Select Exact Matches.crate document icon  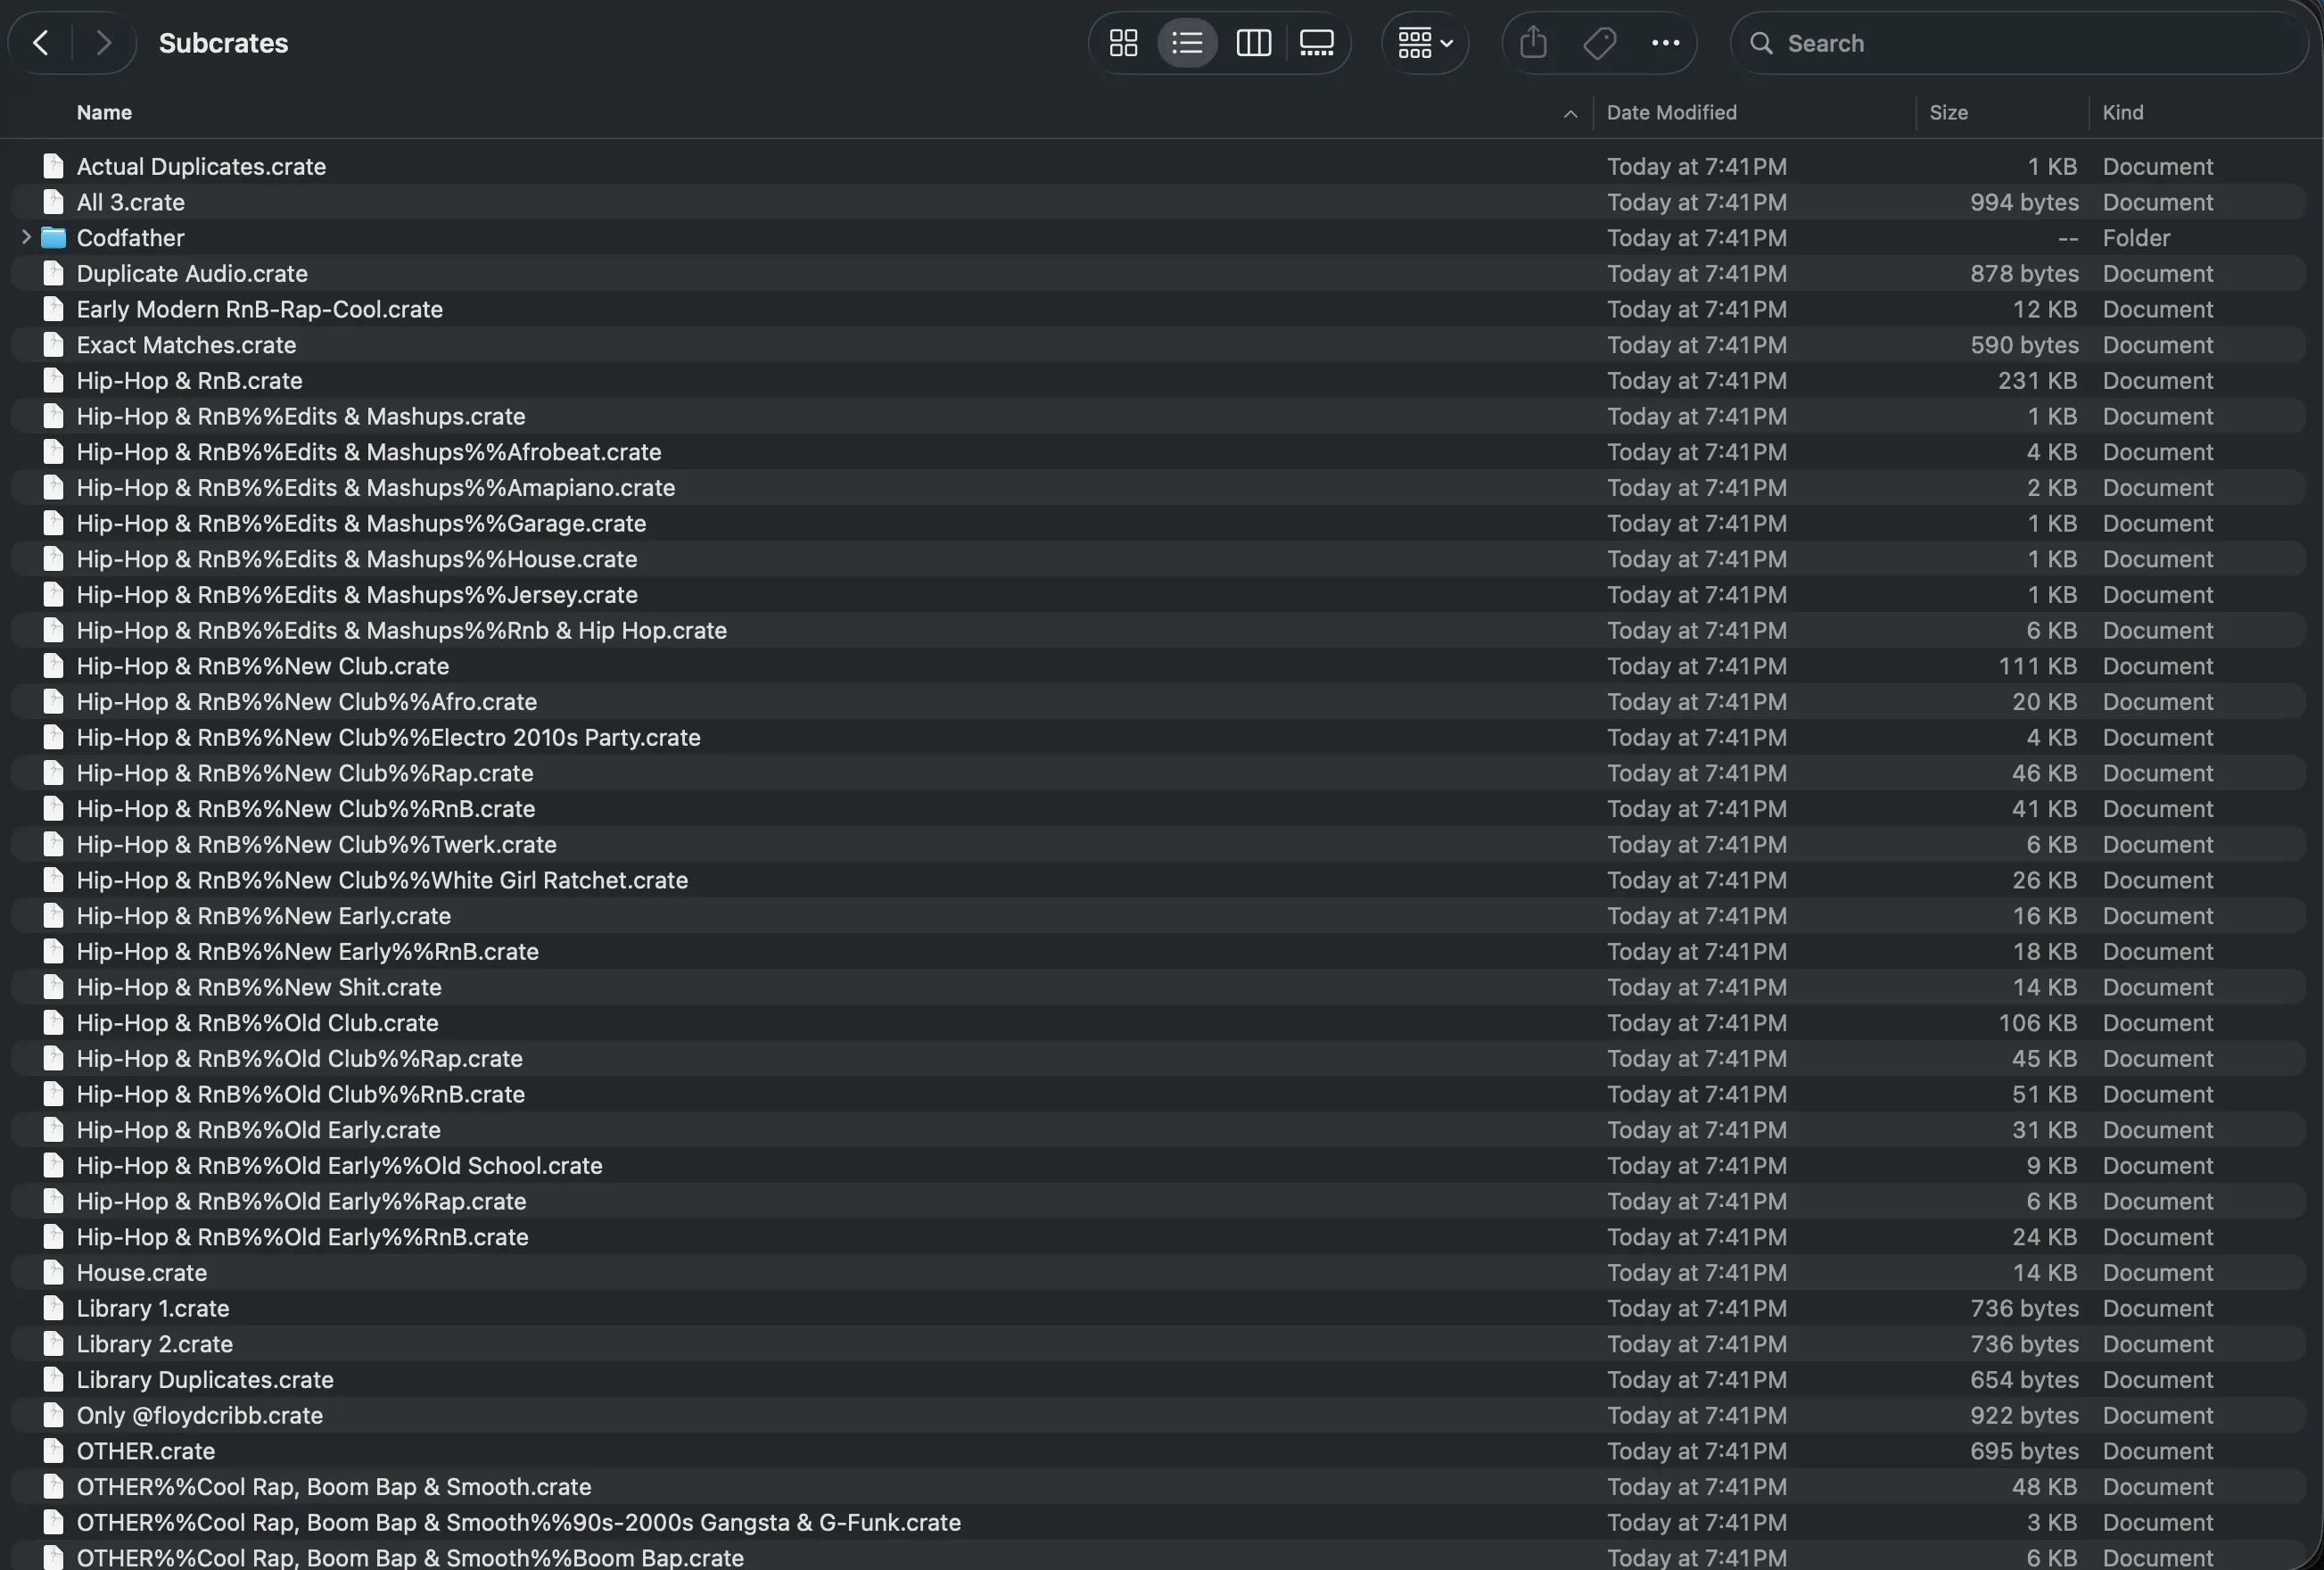[53, 345]
